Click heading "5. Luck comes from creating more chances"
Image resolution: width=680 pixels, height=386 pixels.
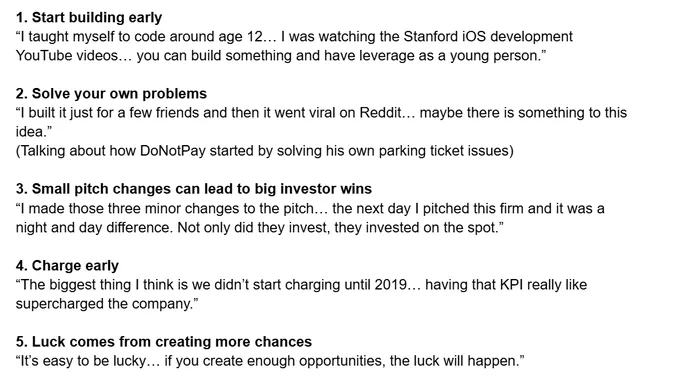[x=164, y=342]
